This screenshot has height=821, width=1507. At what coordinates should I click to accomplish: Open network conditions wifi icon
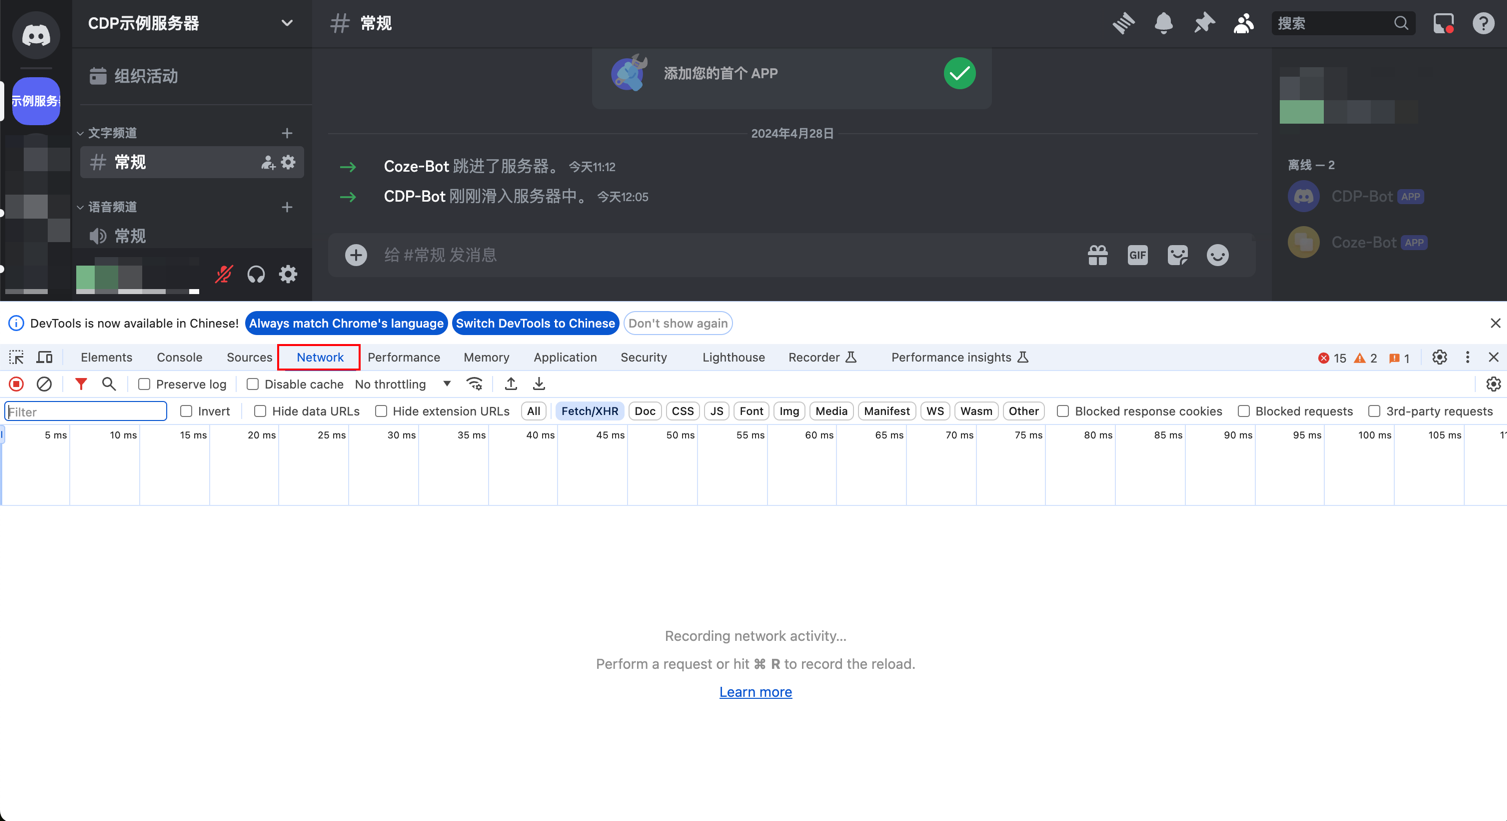coord(475,384)
